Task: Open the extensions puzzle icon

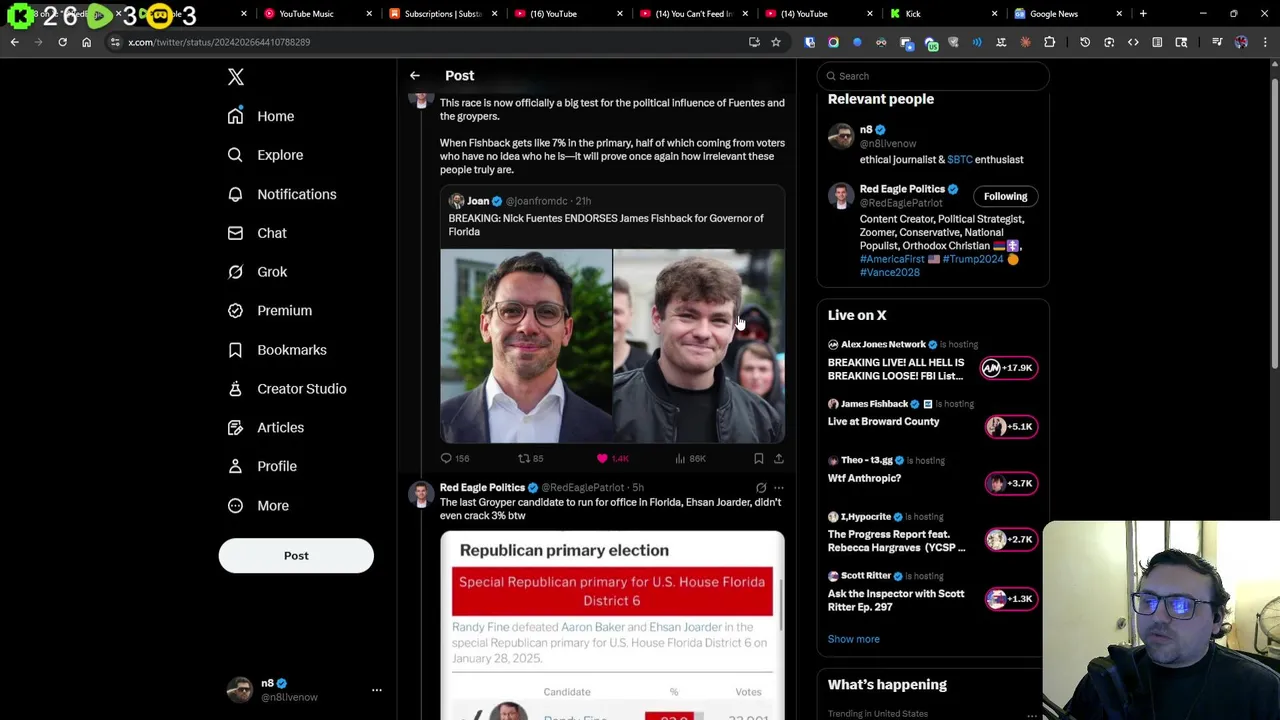Action: 1049,42
